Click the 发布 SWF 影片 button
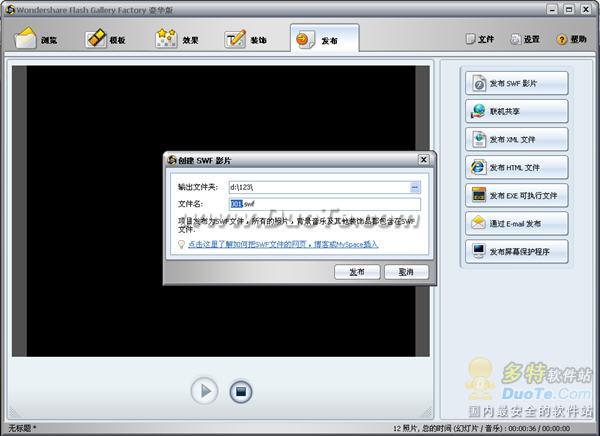The width and height of the screenshot is (600, 436). (517, 83)
